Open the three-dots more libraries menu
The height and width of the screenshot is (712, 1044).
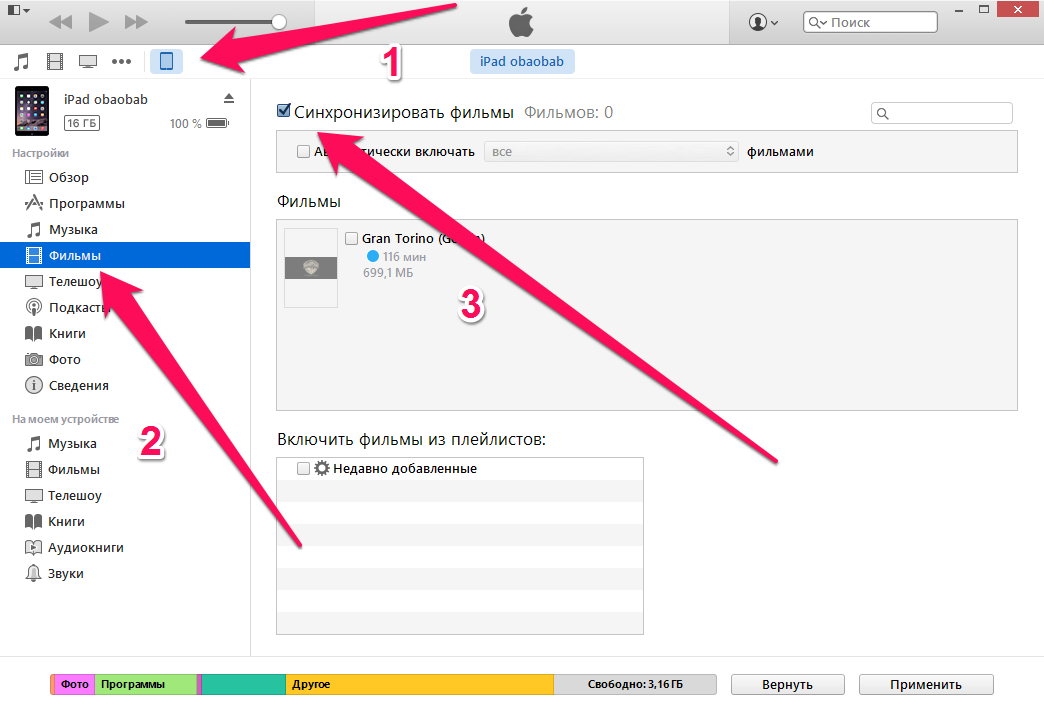click(121, 62)
